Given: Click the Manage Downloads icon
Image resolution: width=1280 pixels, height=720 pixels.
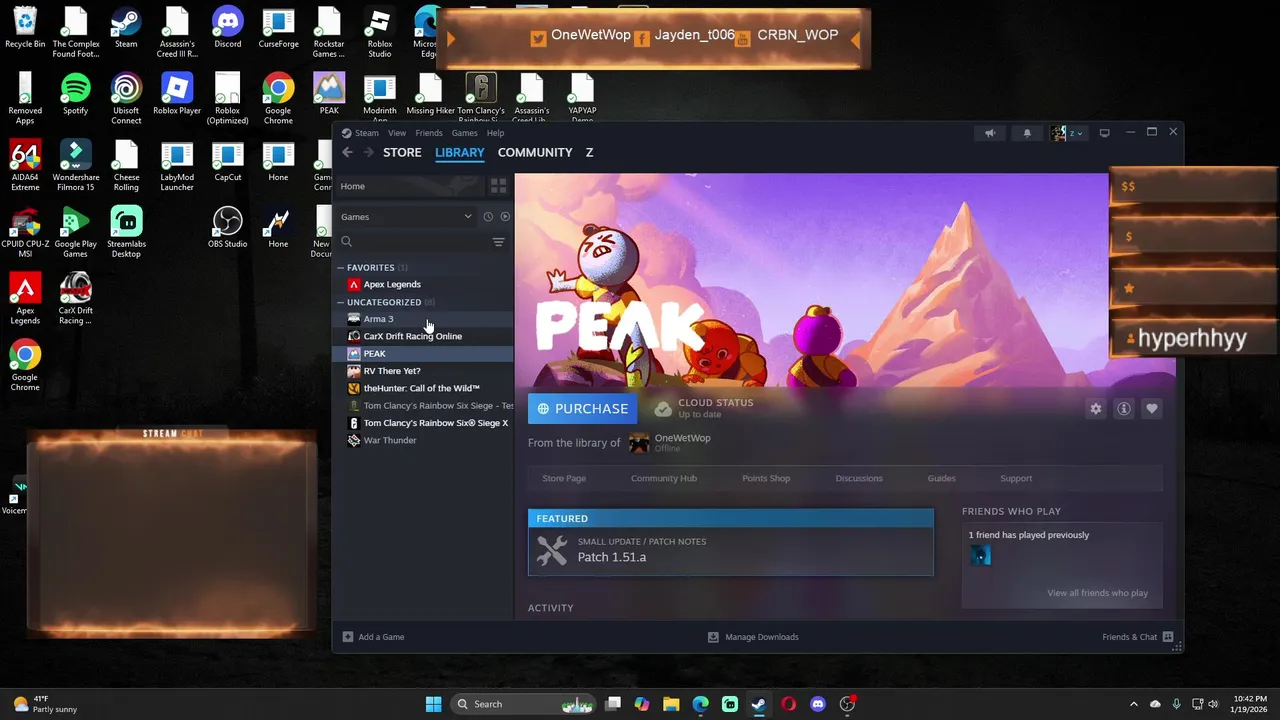Looking at the screenshot, I should click(713, 637).
